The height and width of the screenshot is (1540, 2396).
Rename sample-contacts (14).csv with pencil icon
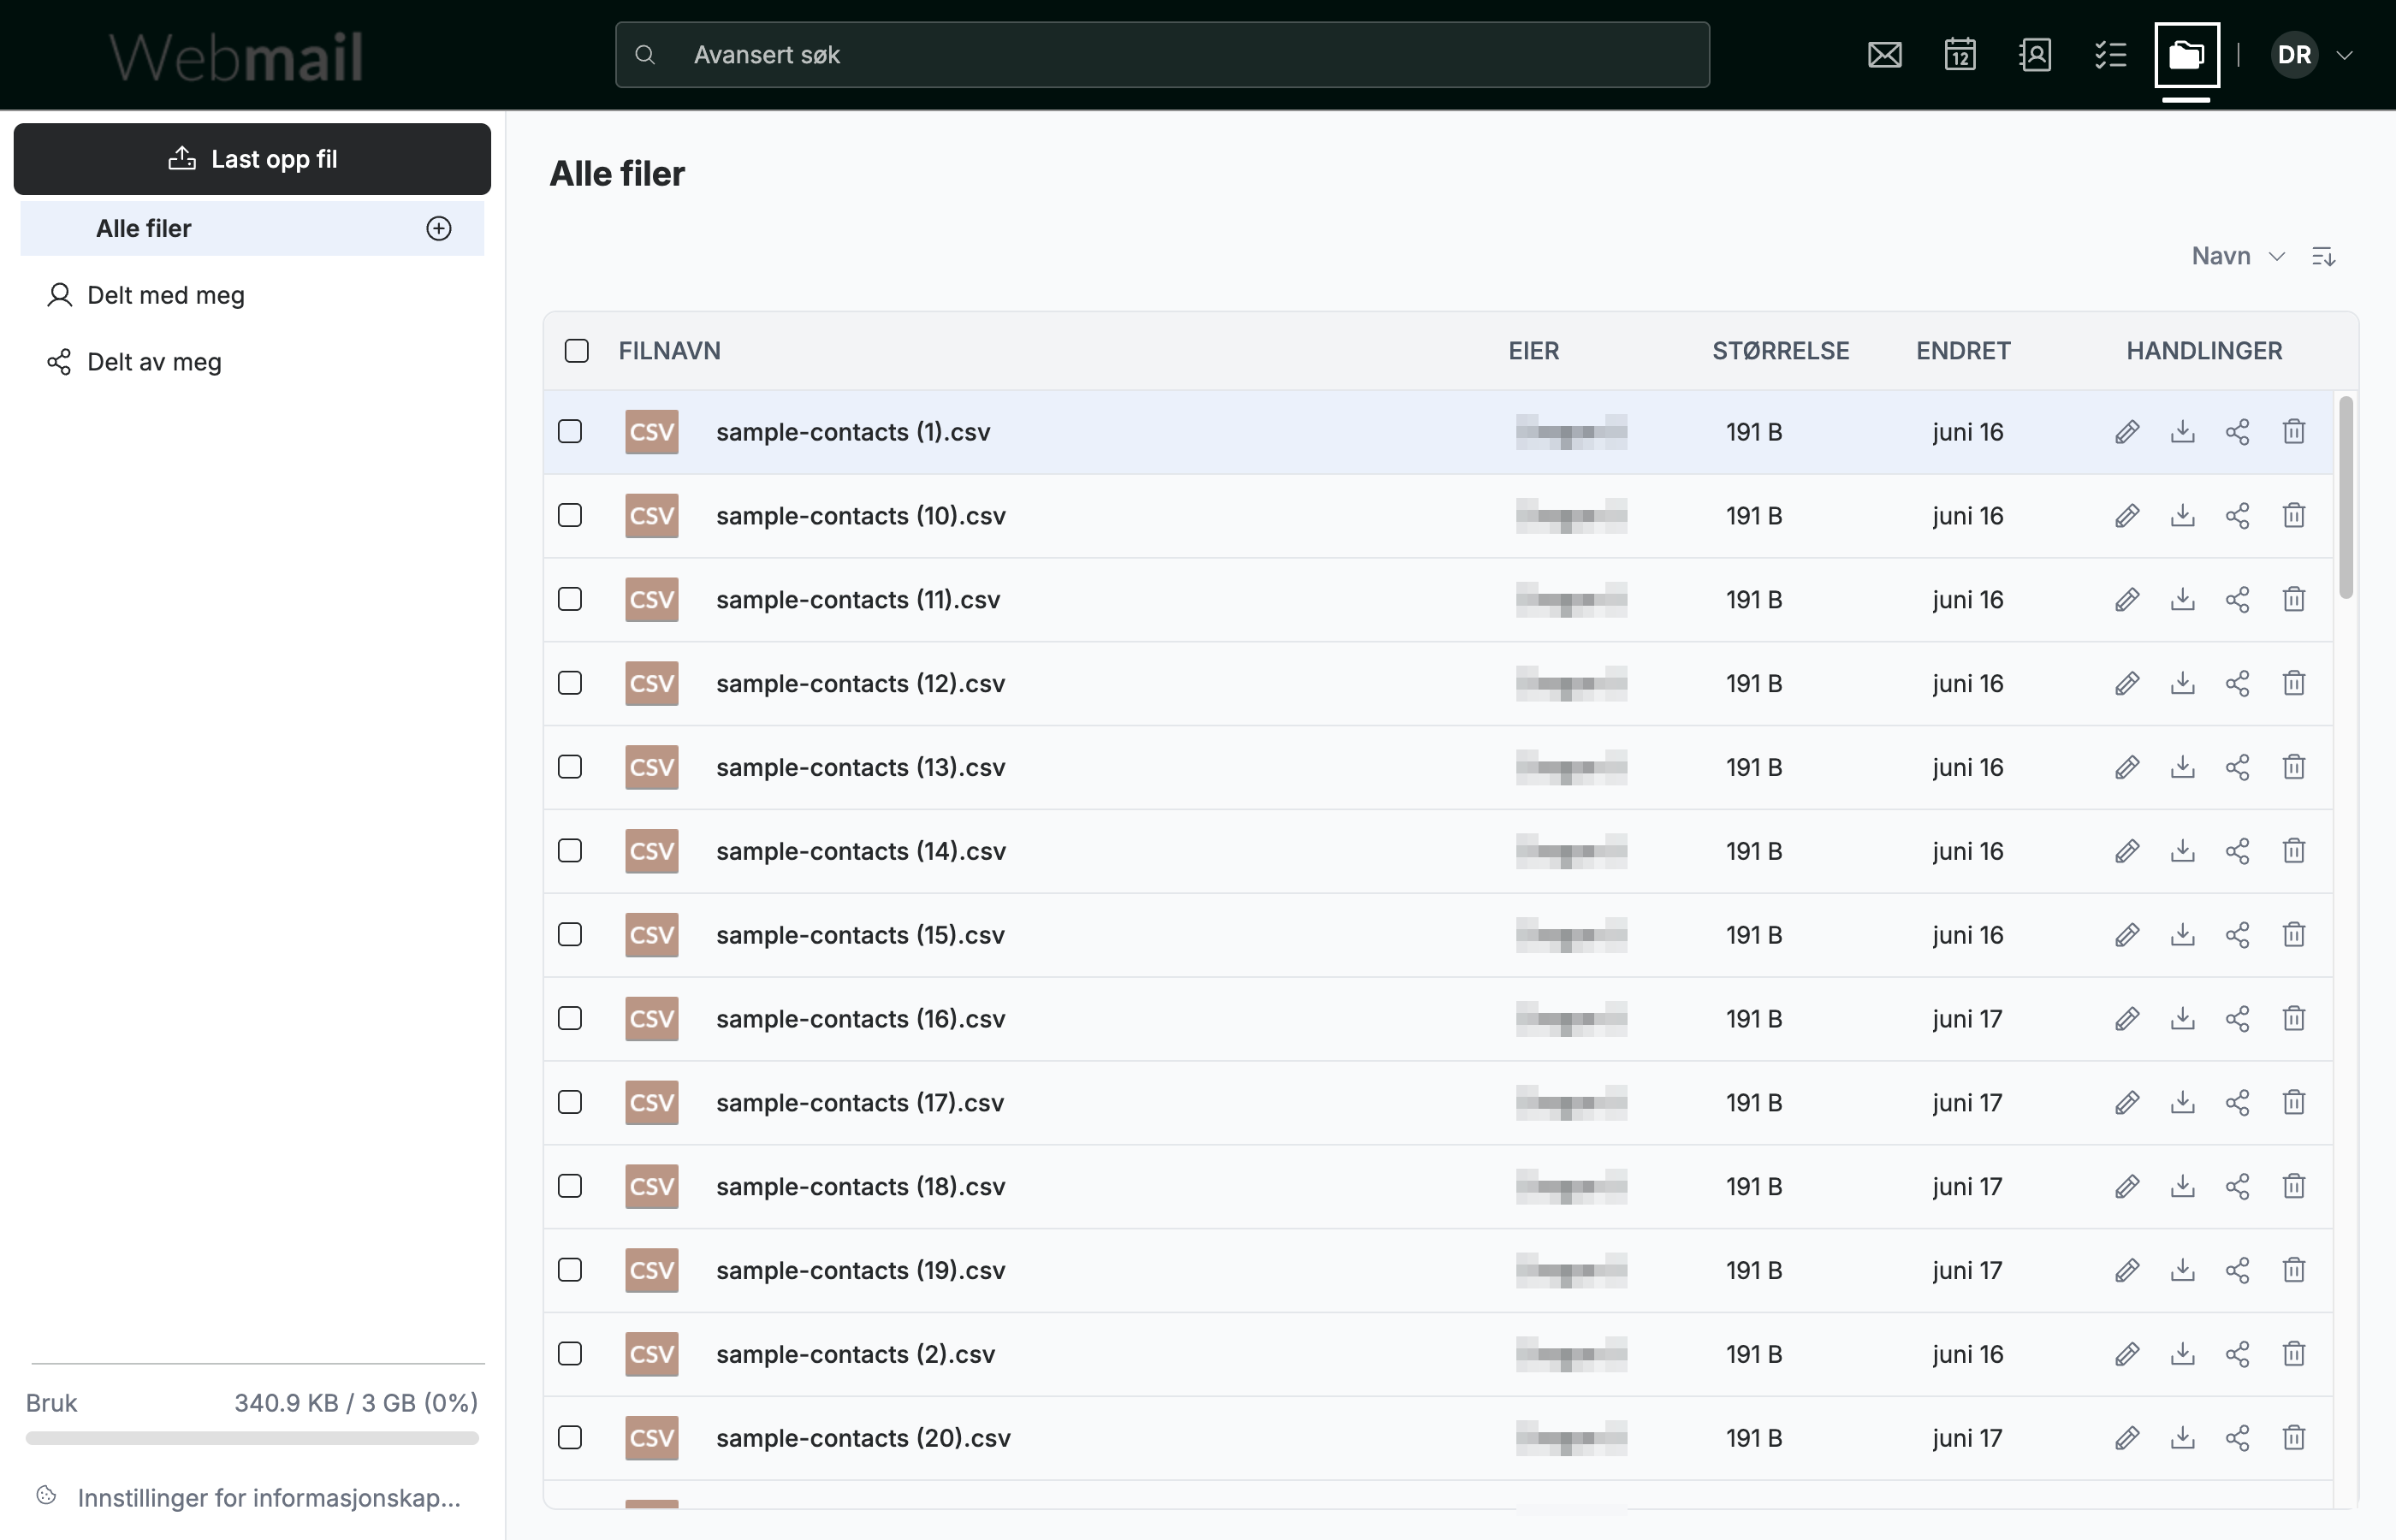click(x=2127, y=851)
